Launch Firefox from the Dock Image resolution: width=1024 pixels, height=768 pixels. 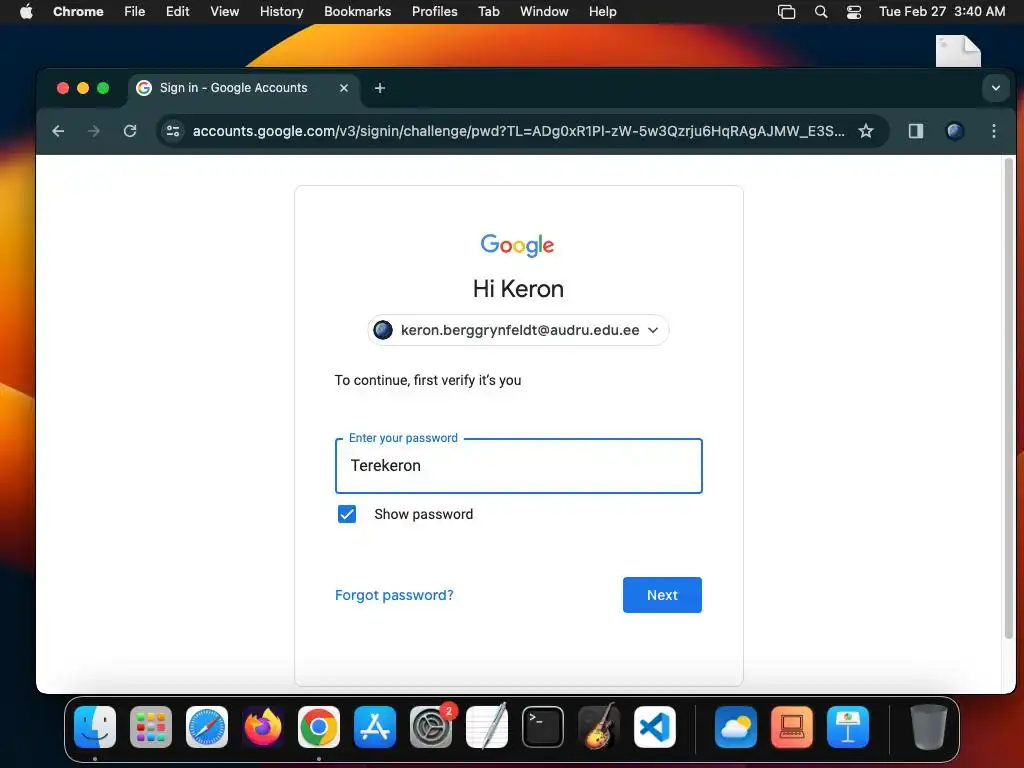[x=263, y=727]
